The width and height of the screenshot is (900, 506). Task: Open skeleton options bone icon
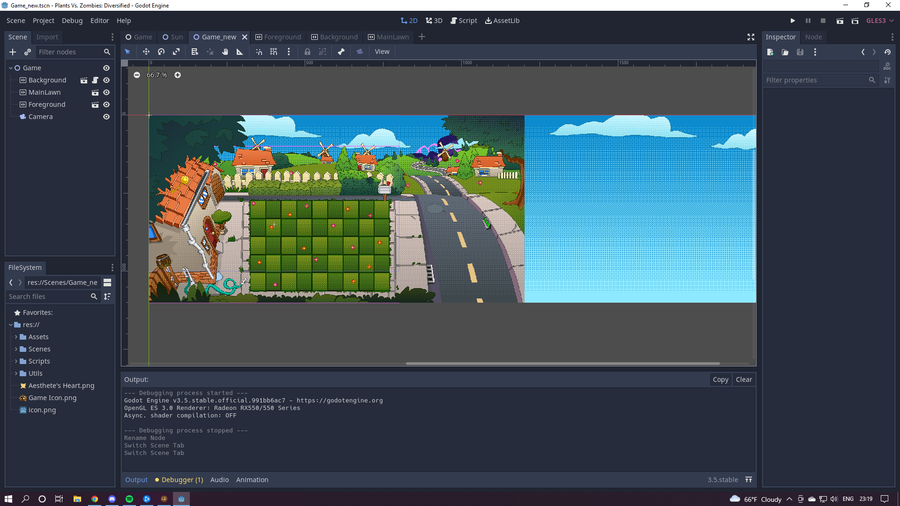(341, 52)
